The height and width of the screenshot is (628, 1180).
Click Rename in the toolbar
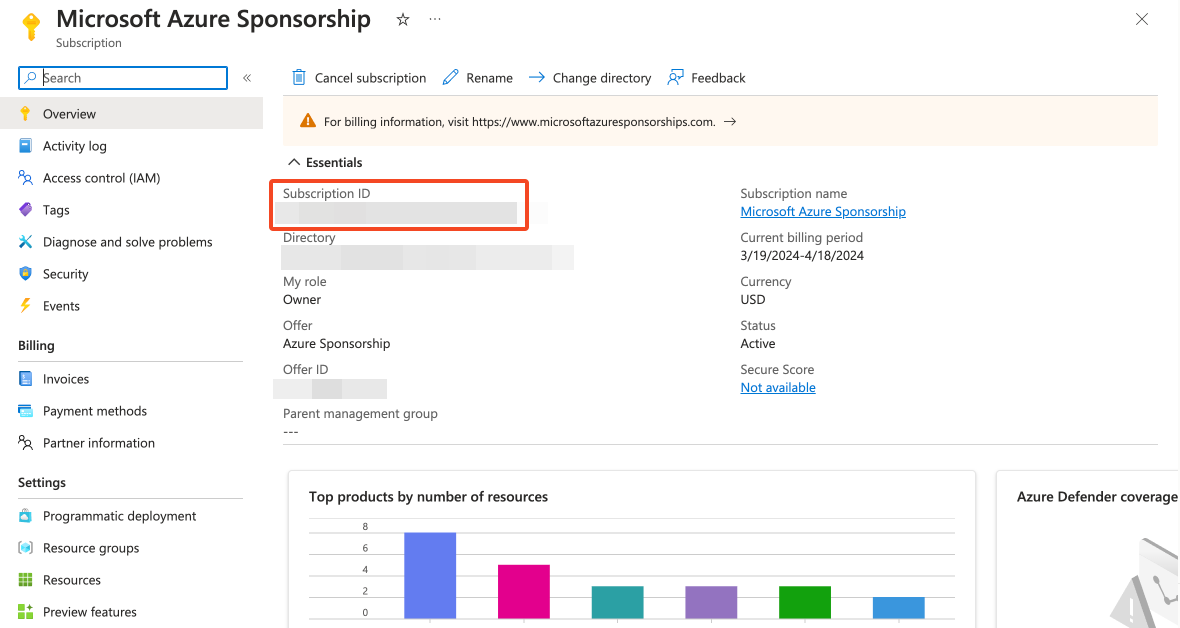point(489,78)
